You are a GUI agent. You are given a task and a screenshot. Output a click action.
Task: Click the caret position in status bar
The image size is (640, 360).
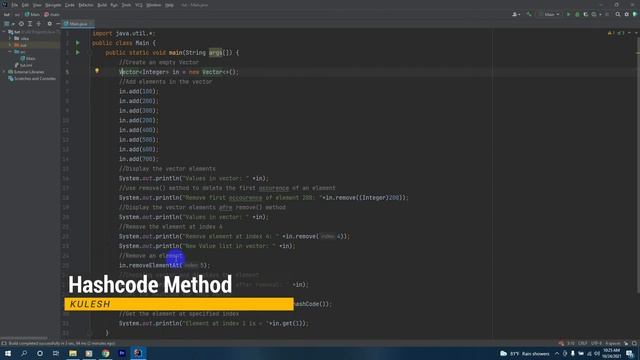[x=571, y=344]
